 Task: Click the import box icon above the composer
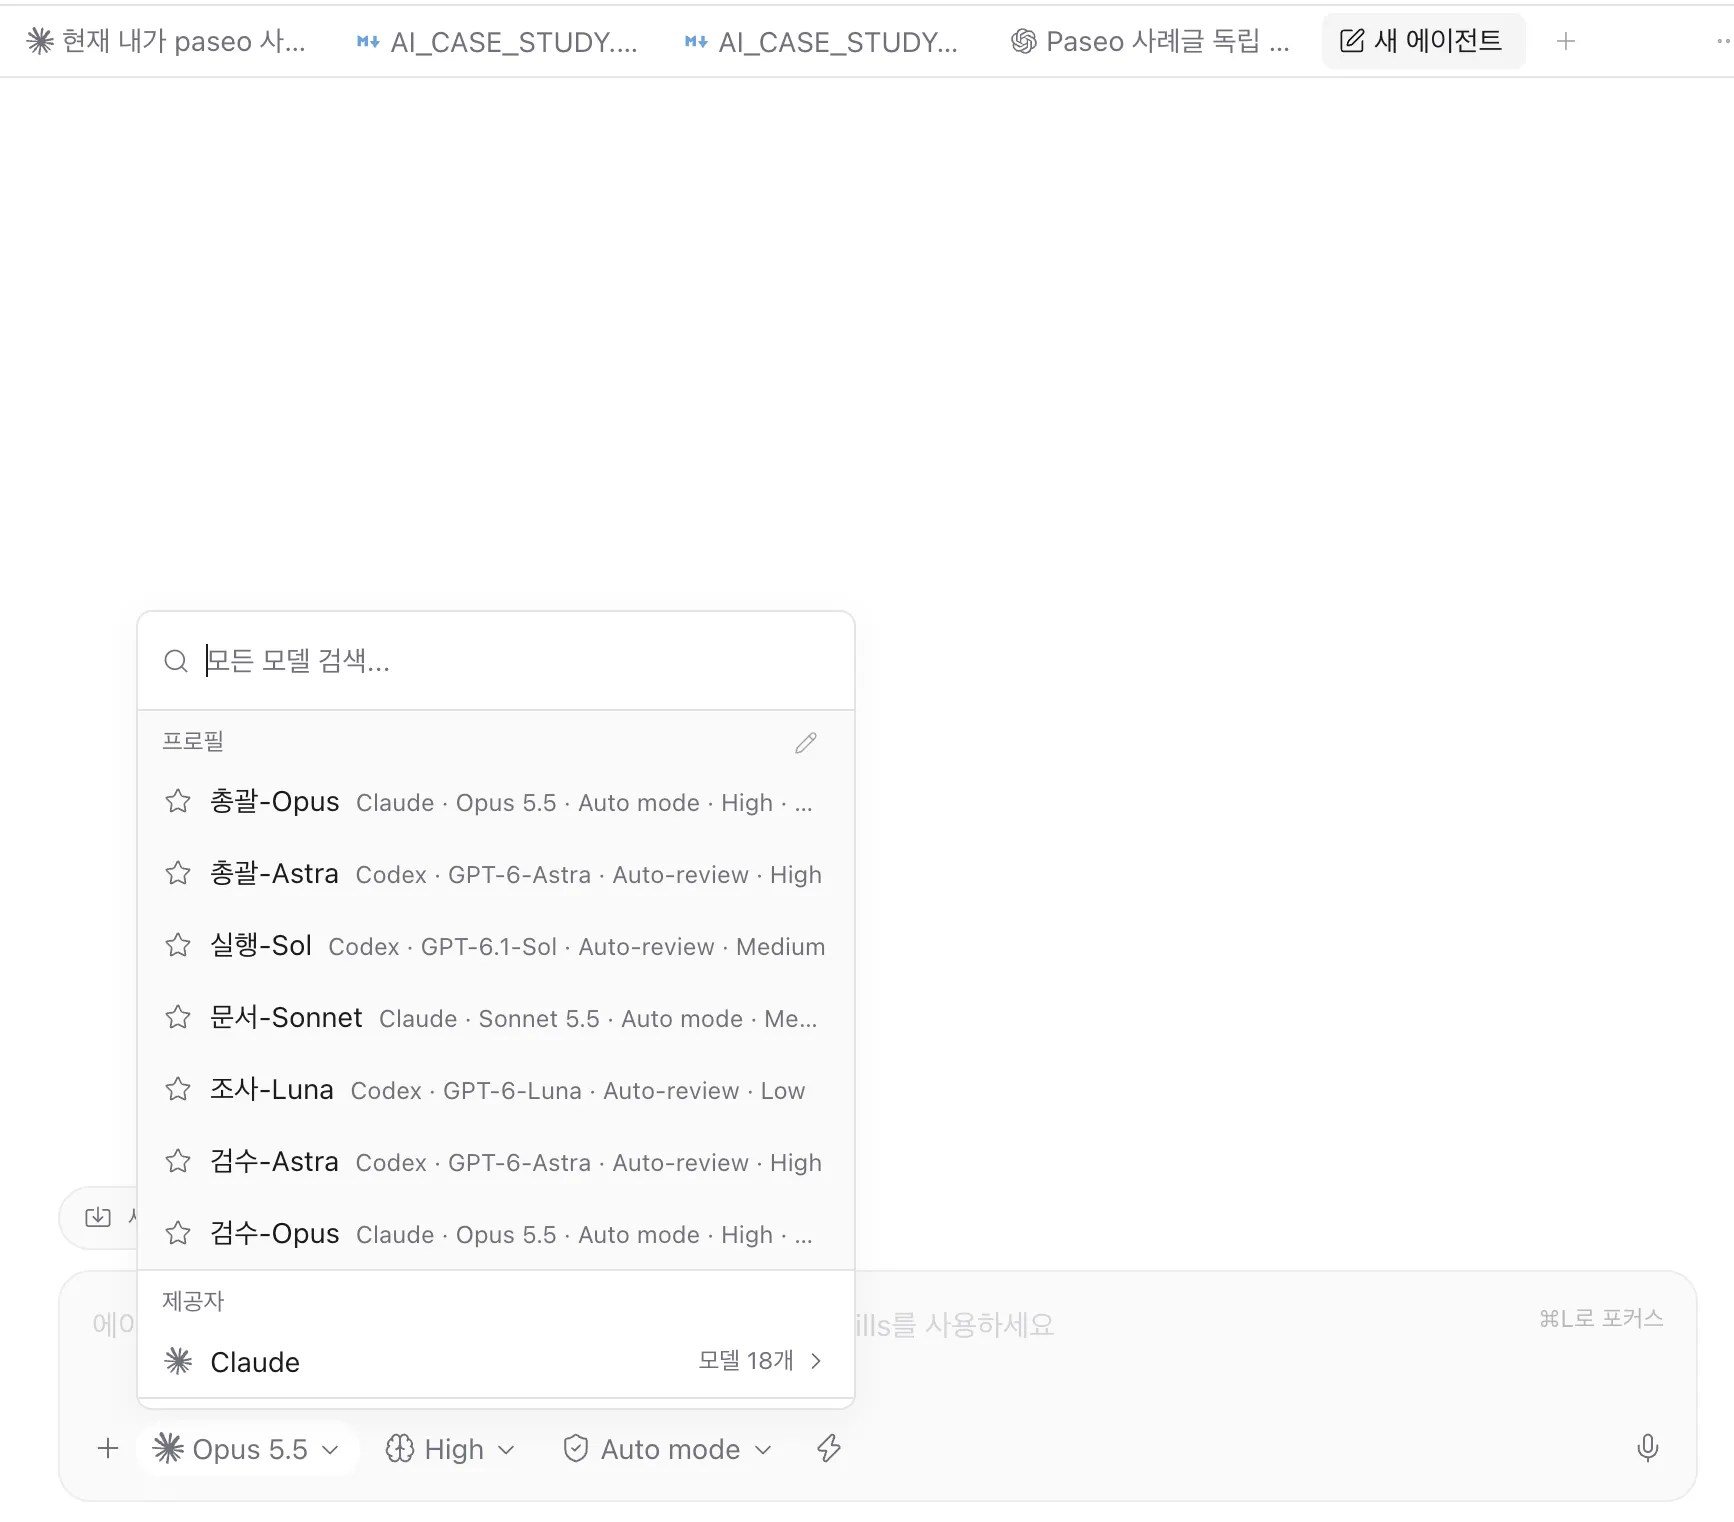point(98,1217)
